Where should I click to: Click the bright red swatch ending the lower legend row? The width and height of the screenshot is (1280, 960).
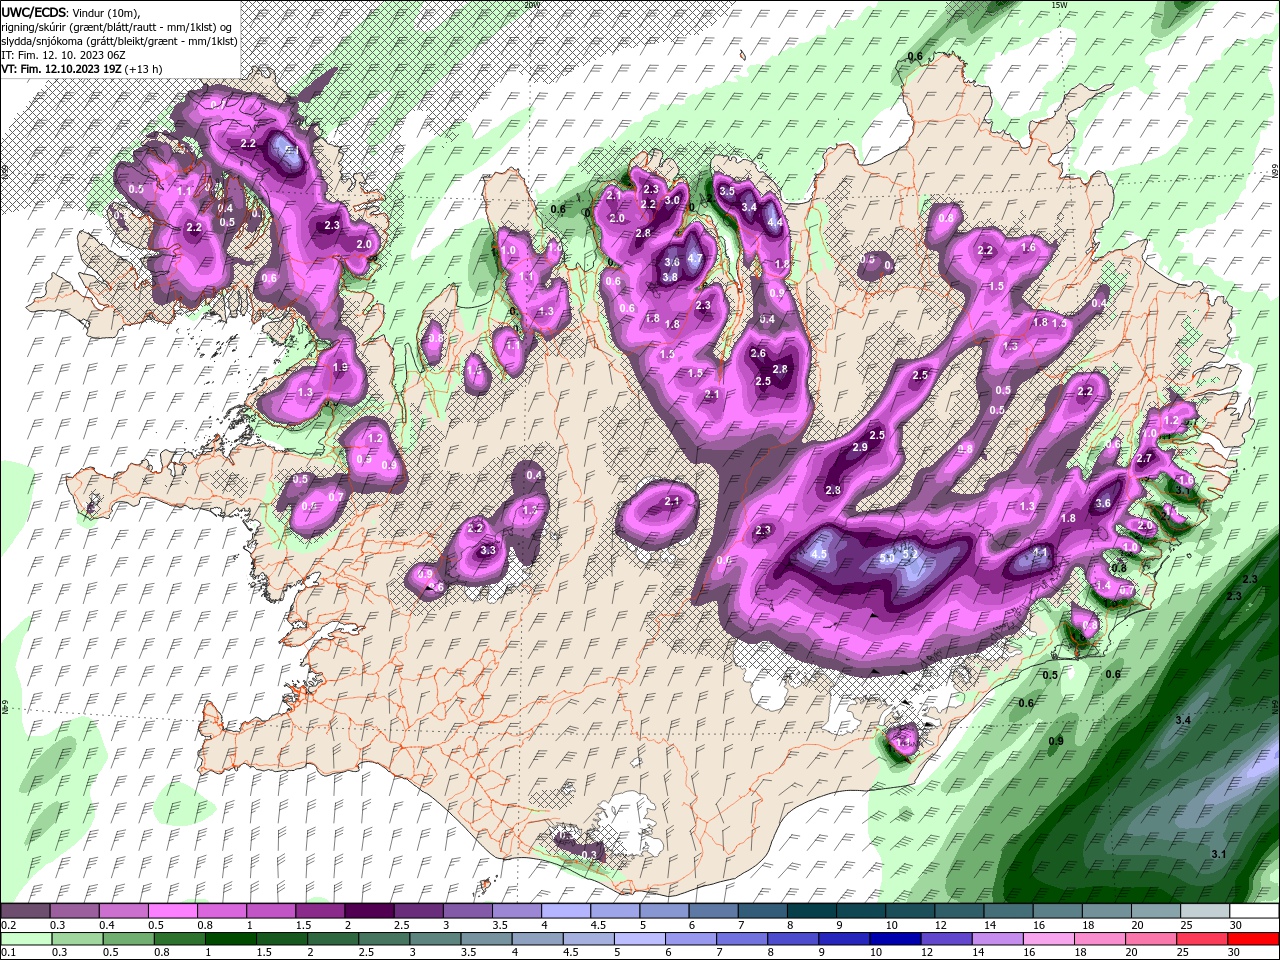[1254, 939]
